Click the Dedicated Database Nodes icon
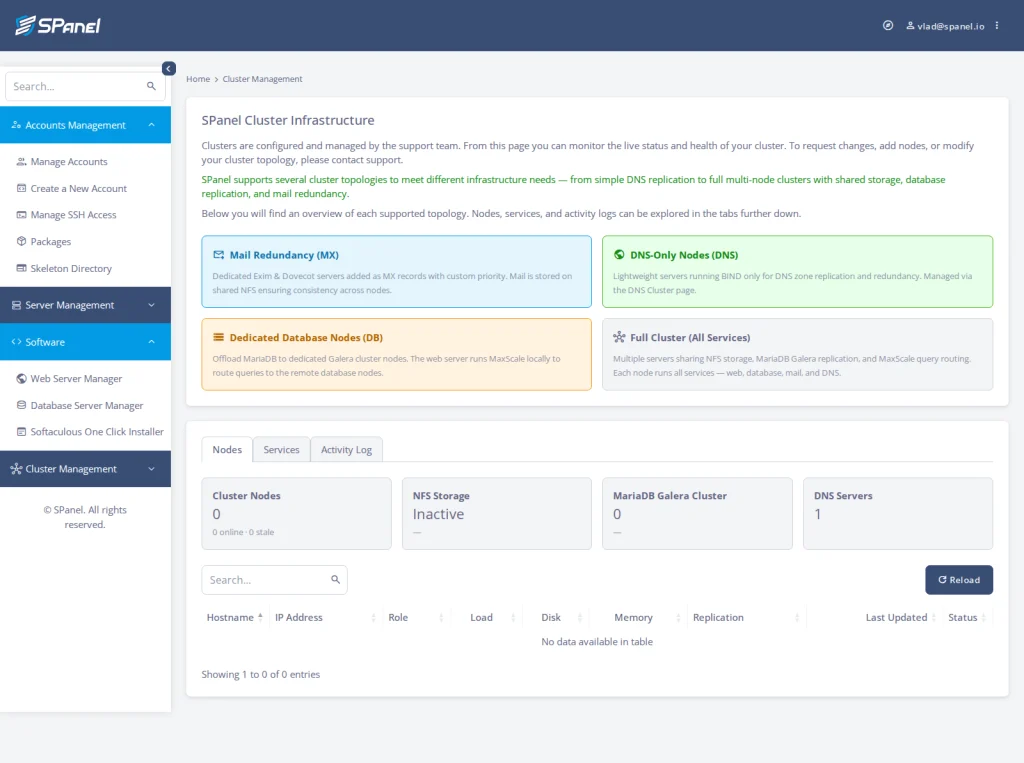 click(219, 338)
